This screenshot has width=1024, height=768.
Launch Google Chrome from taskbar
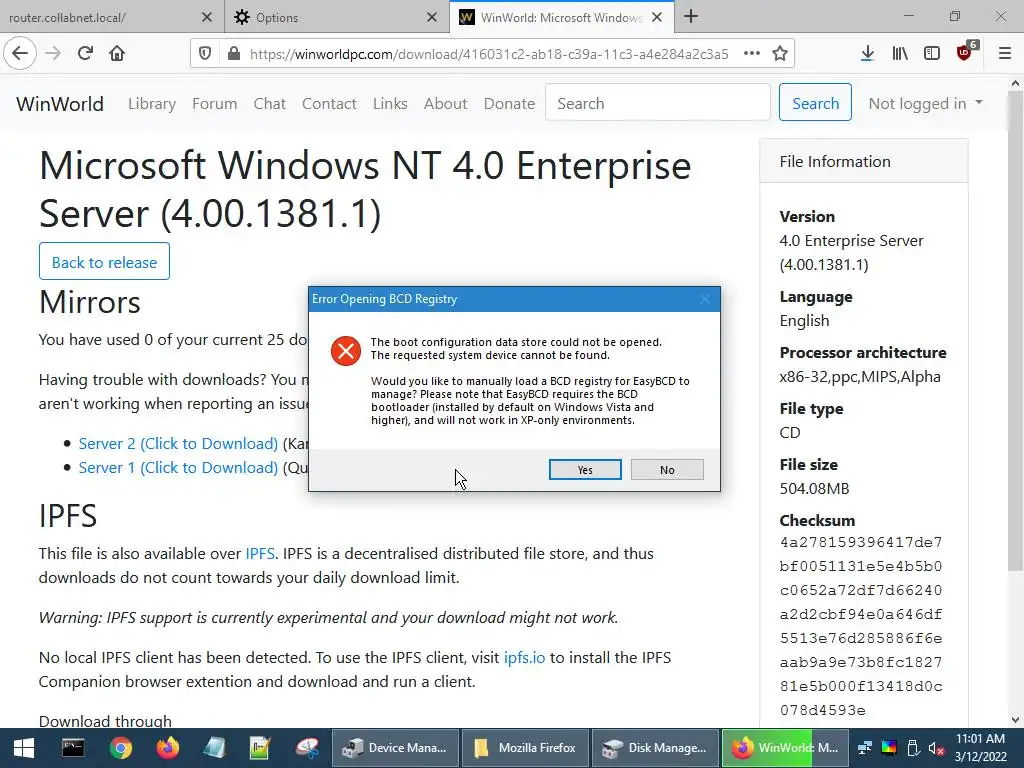tap(120, 748)
